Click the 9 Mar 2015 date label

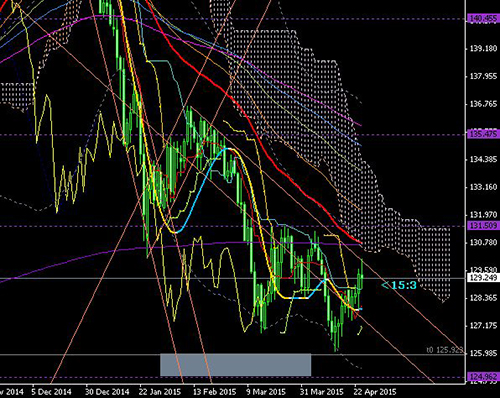point(266,391)
